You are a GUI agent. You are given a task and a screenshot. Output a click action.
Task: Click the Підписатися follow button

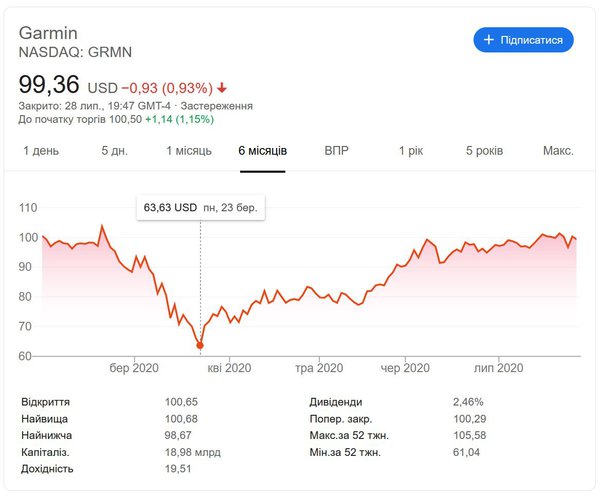pyautogui.click(x=523, y=40)
